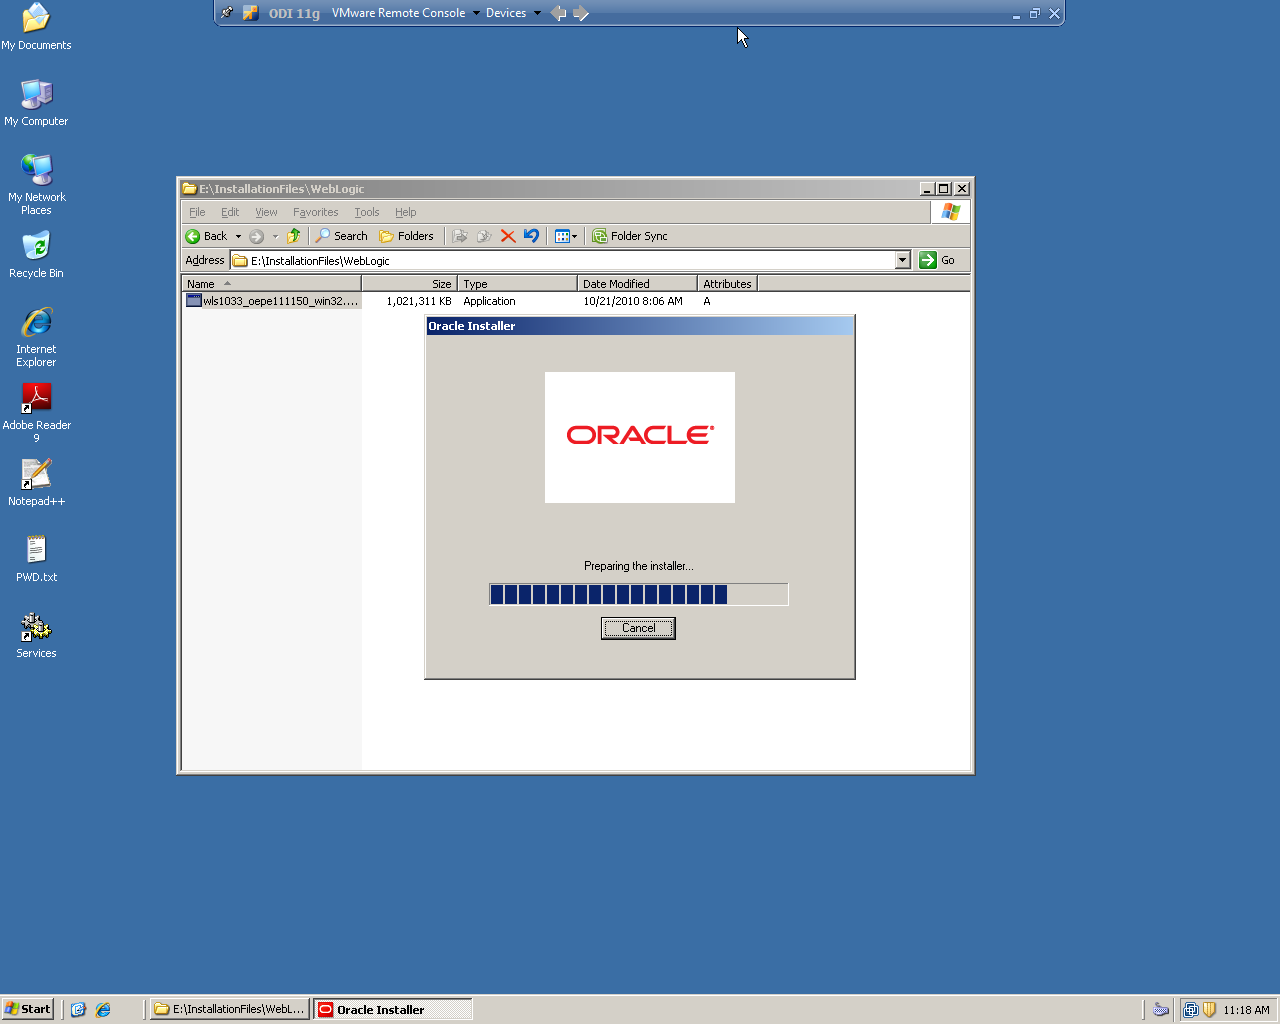This screenshot has height=1024, width=1280.
Task: Select the Recycle Bin icon
Action: click(36, 255)
